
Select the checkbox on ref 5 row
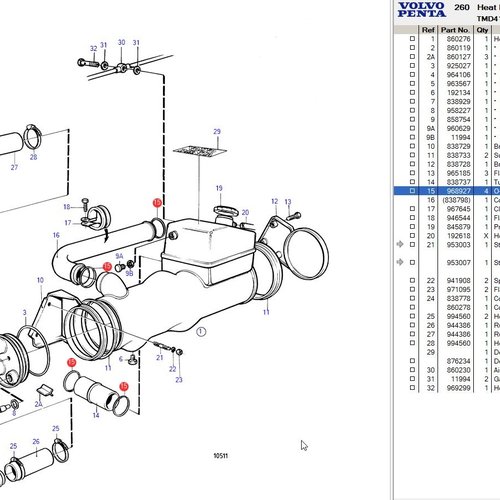tap(412, 83)
